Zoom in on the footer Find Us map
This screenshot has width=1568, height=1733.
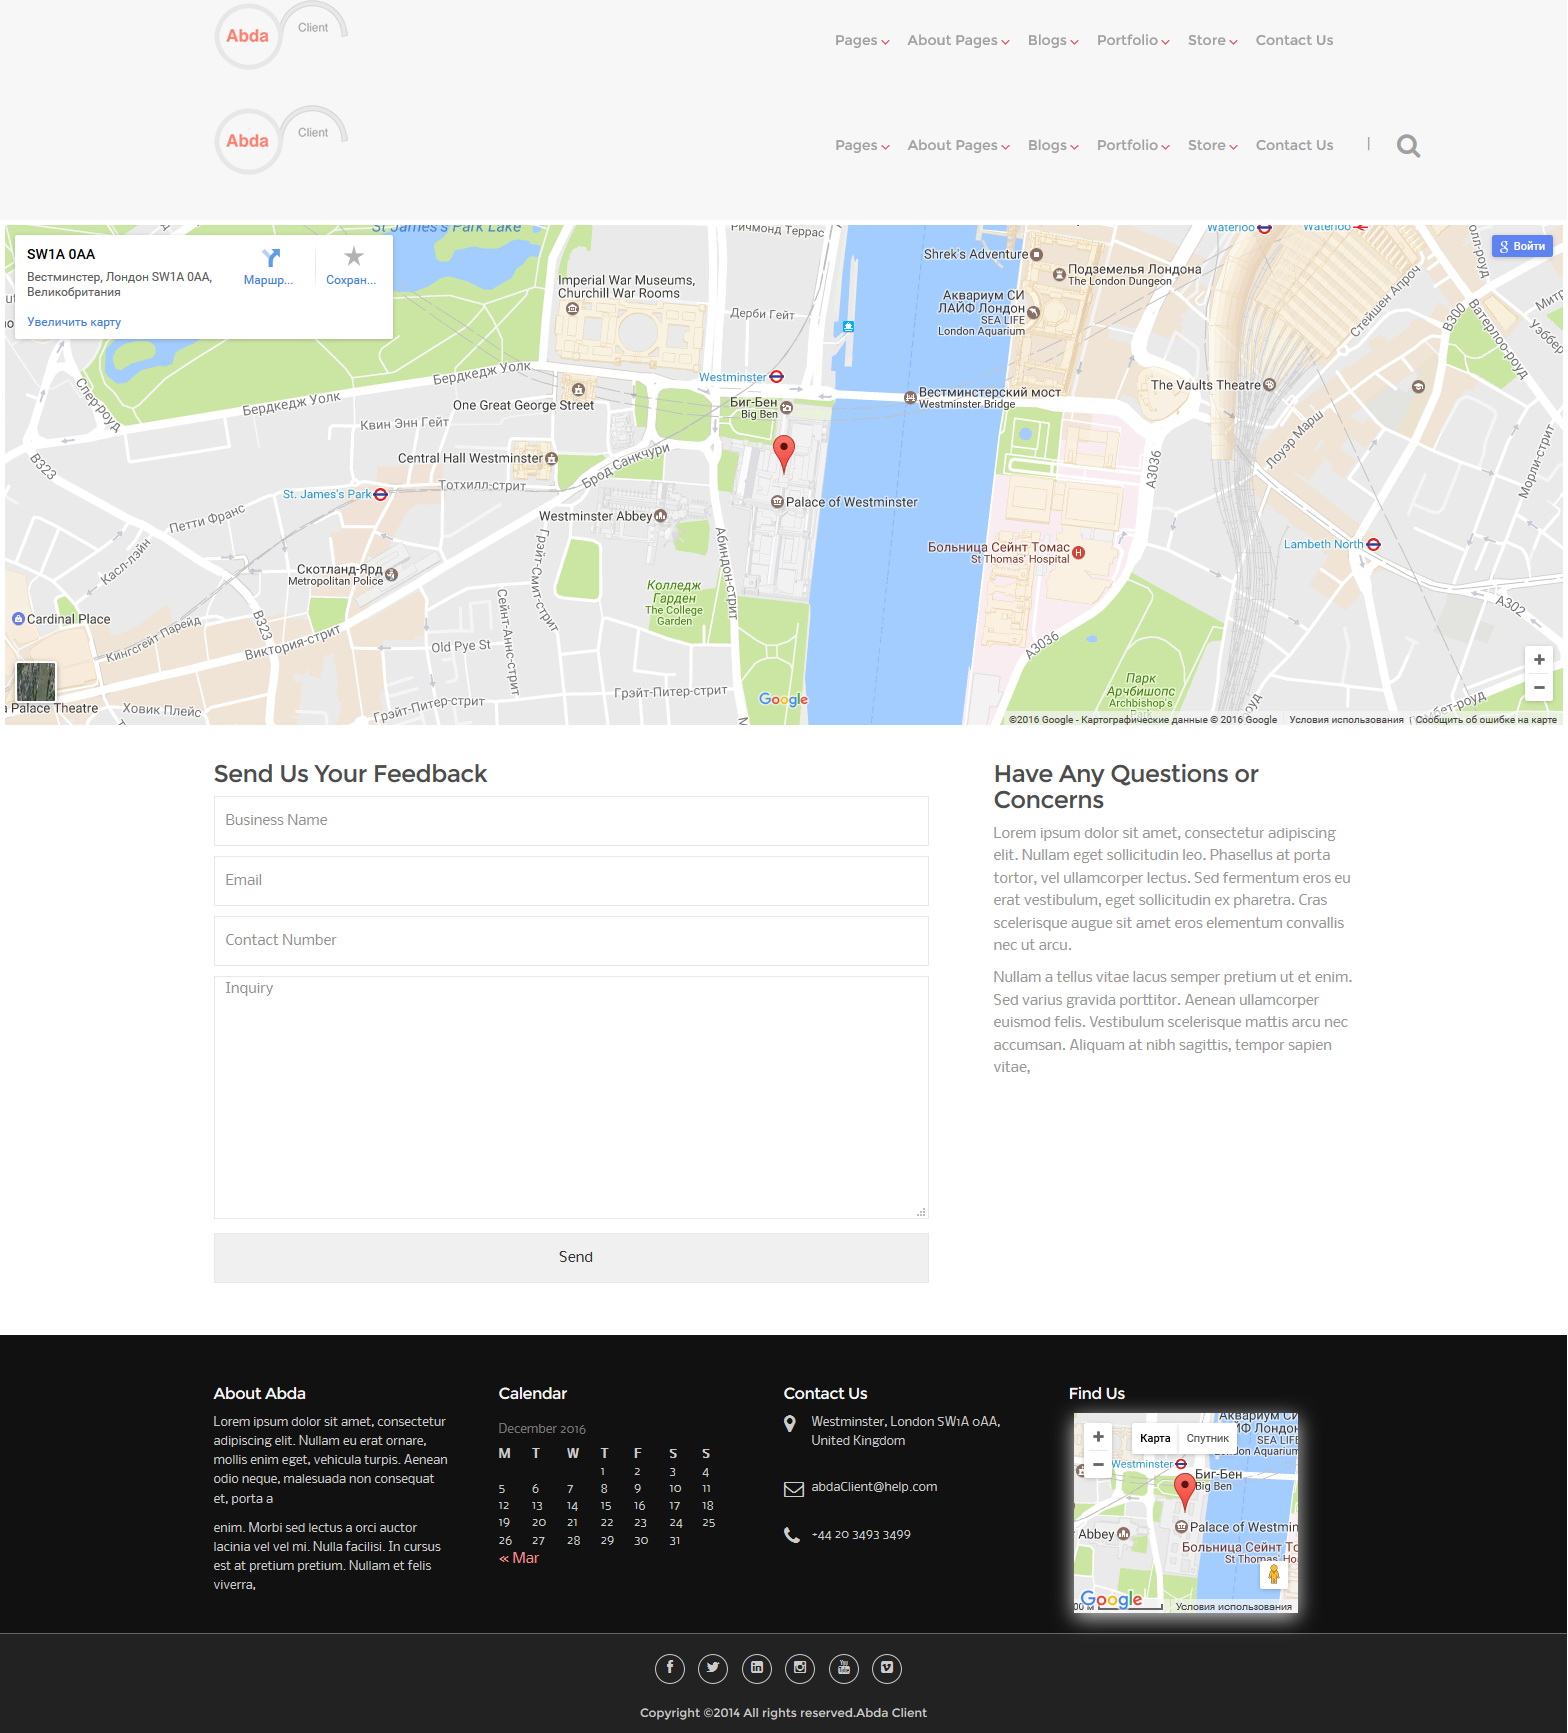coord(1098,1437)
